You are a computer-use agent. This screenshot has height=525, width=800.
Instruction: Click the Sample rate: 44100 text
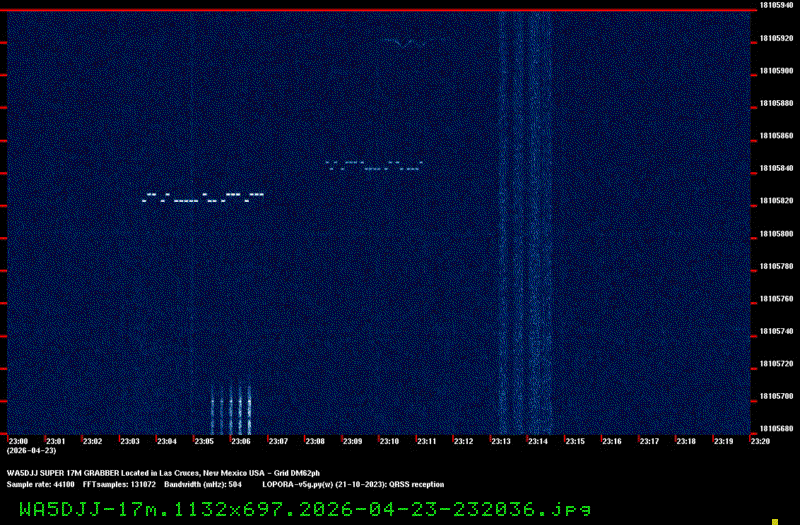point(40,485)
